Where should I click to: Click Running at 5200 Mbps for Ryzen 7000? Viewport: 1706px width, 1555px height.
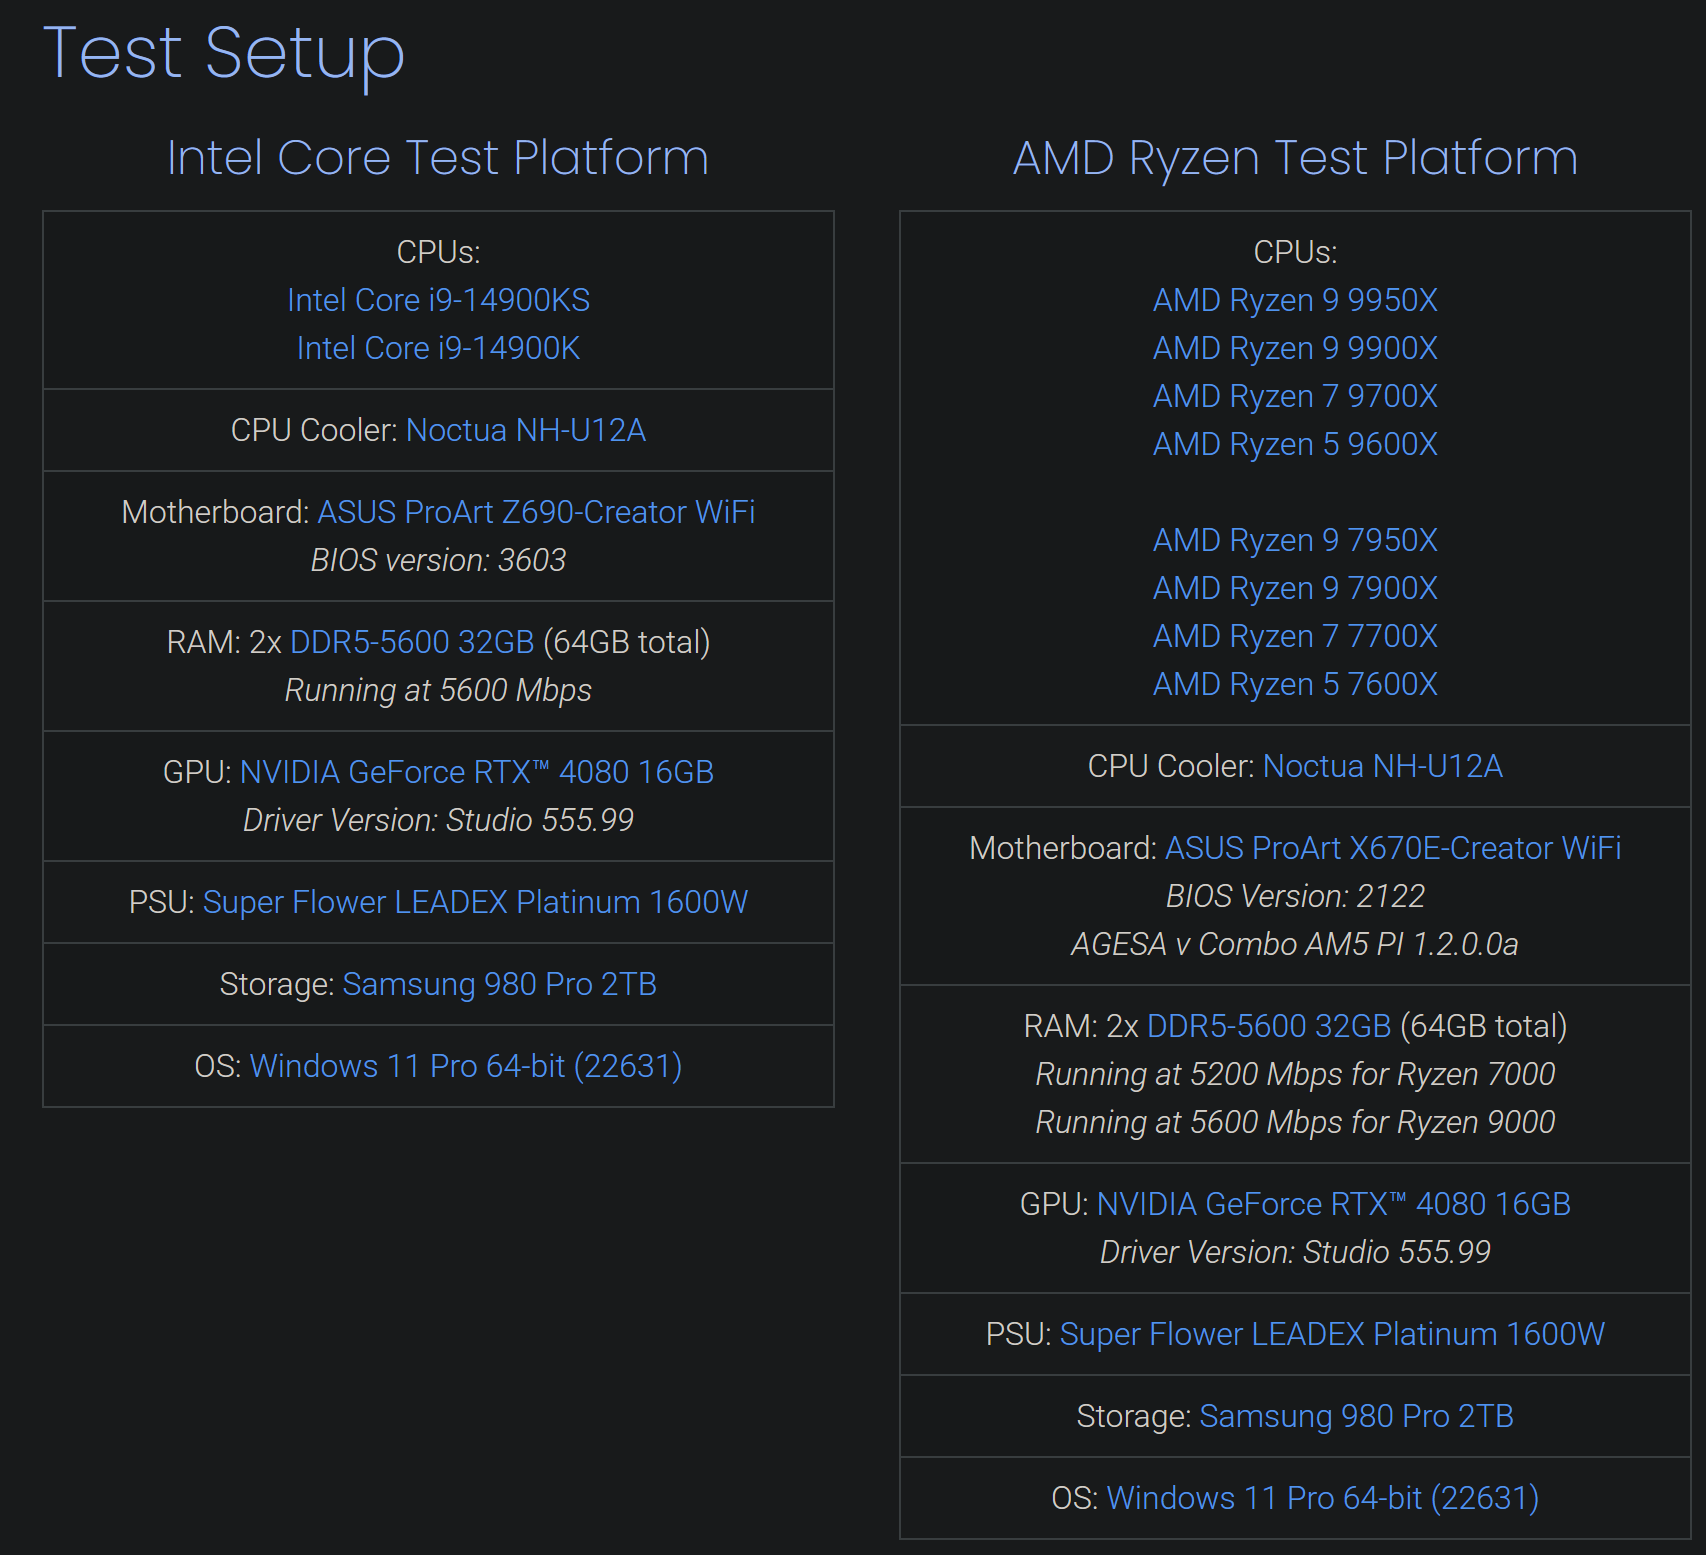[x=1295, y=1074]
